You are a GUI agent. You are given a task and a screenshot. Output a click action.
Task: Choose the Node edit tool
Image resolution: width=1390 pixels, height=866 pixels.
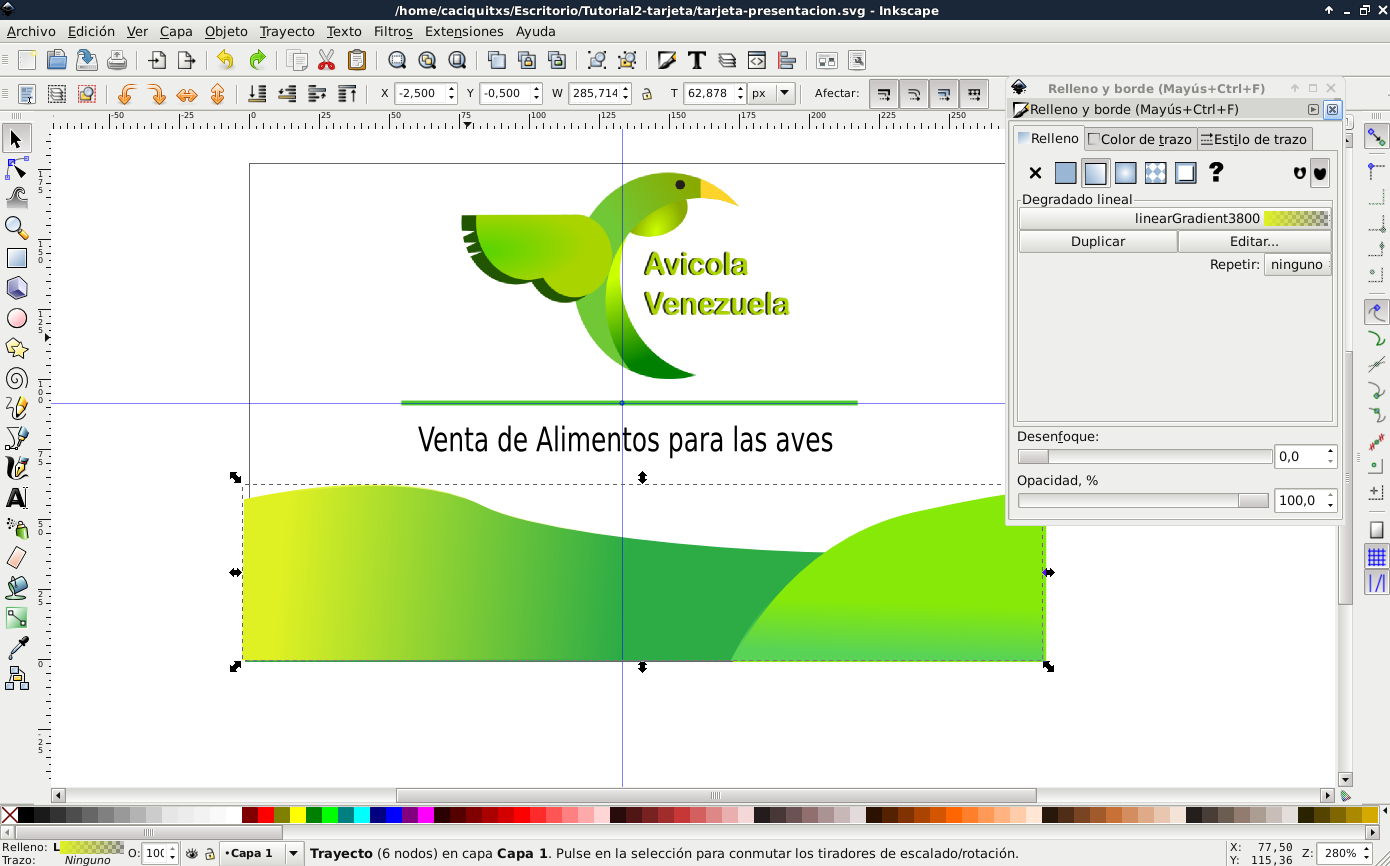point(17,168)
